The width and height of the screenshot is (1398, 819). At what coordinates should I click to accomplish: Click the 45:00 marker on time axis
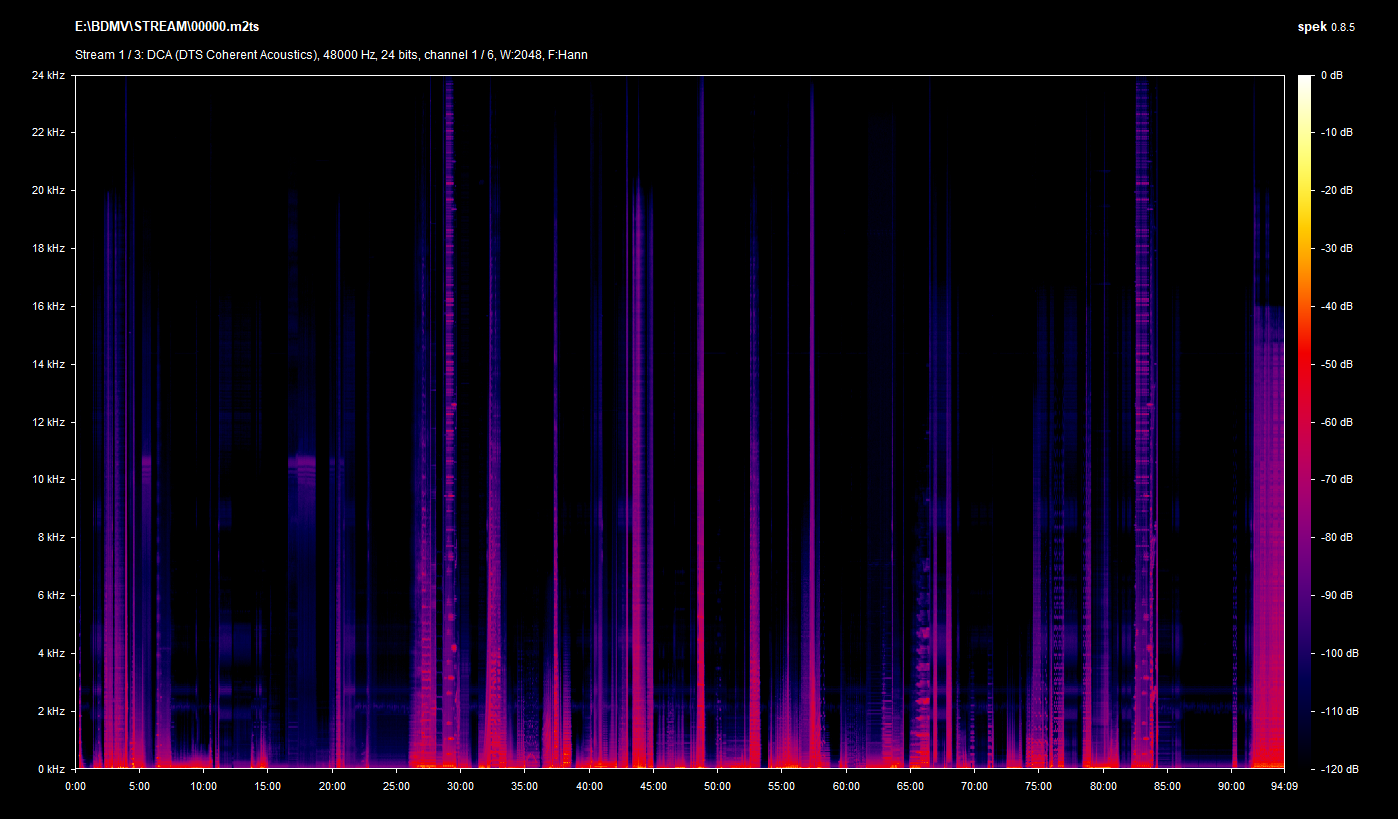(653, 786)
